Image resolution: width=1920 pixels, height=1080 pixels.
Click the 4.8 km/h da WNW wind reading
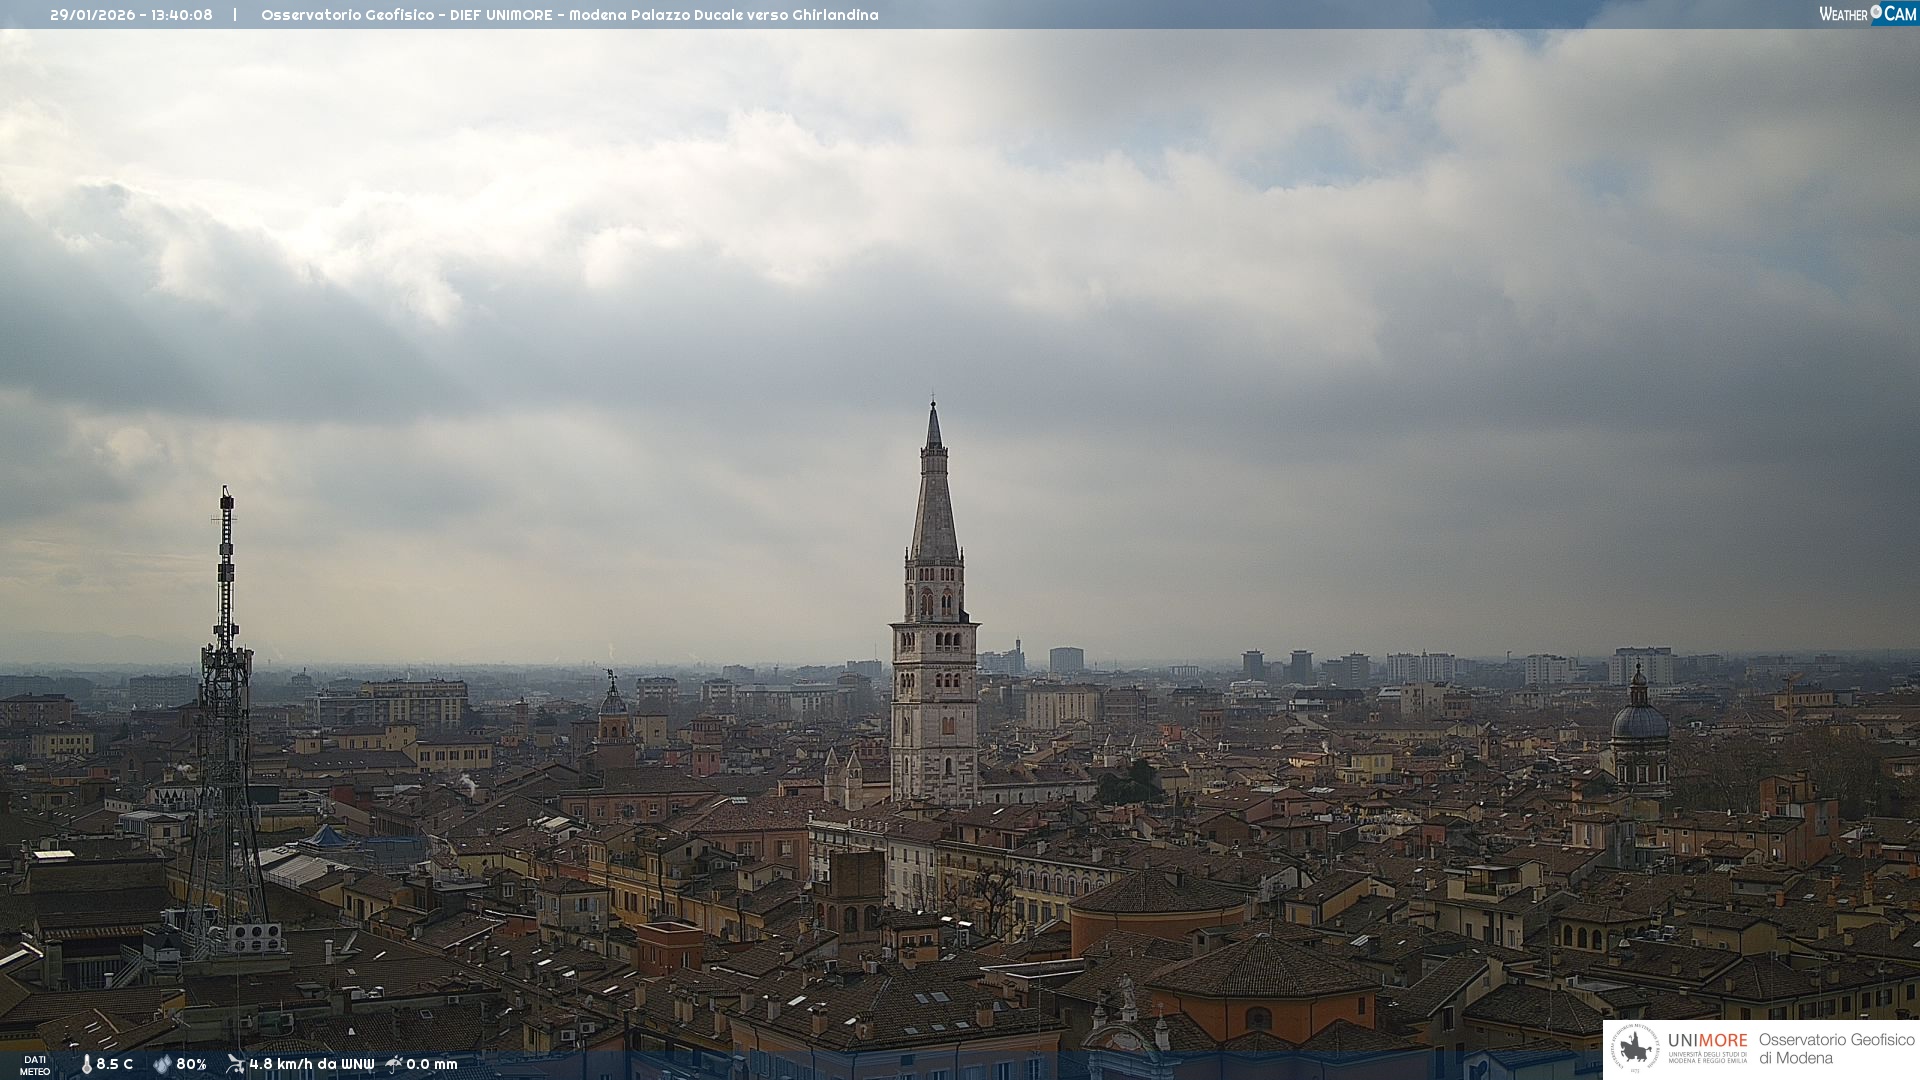[x=311, y=1064]
